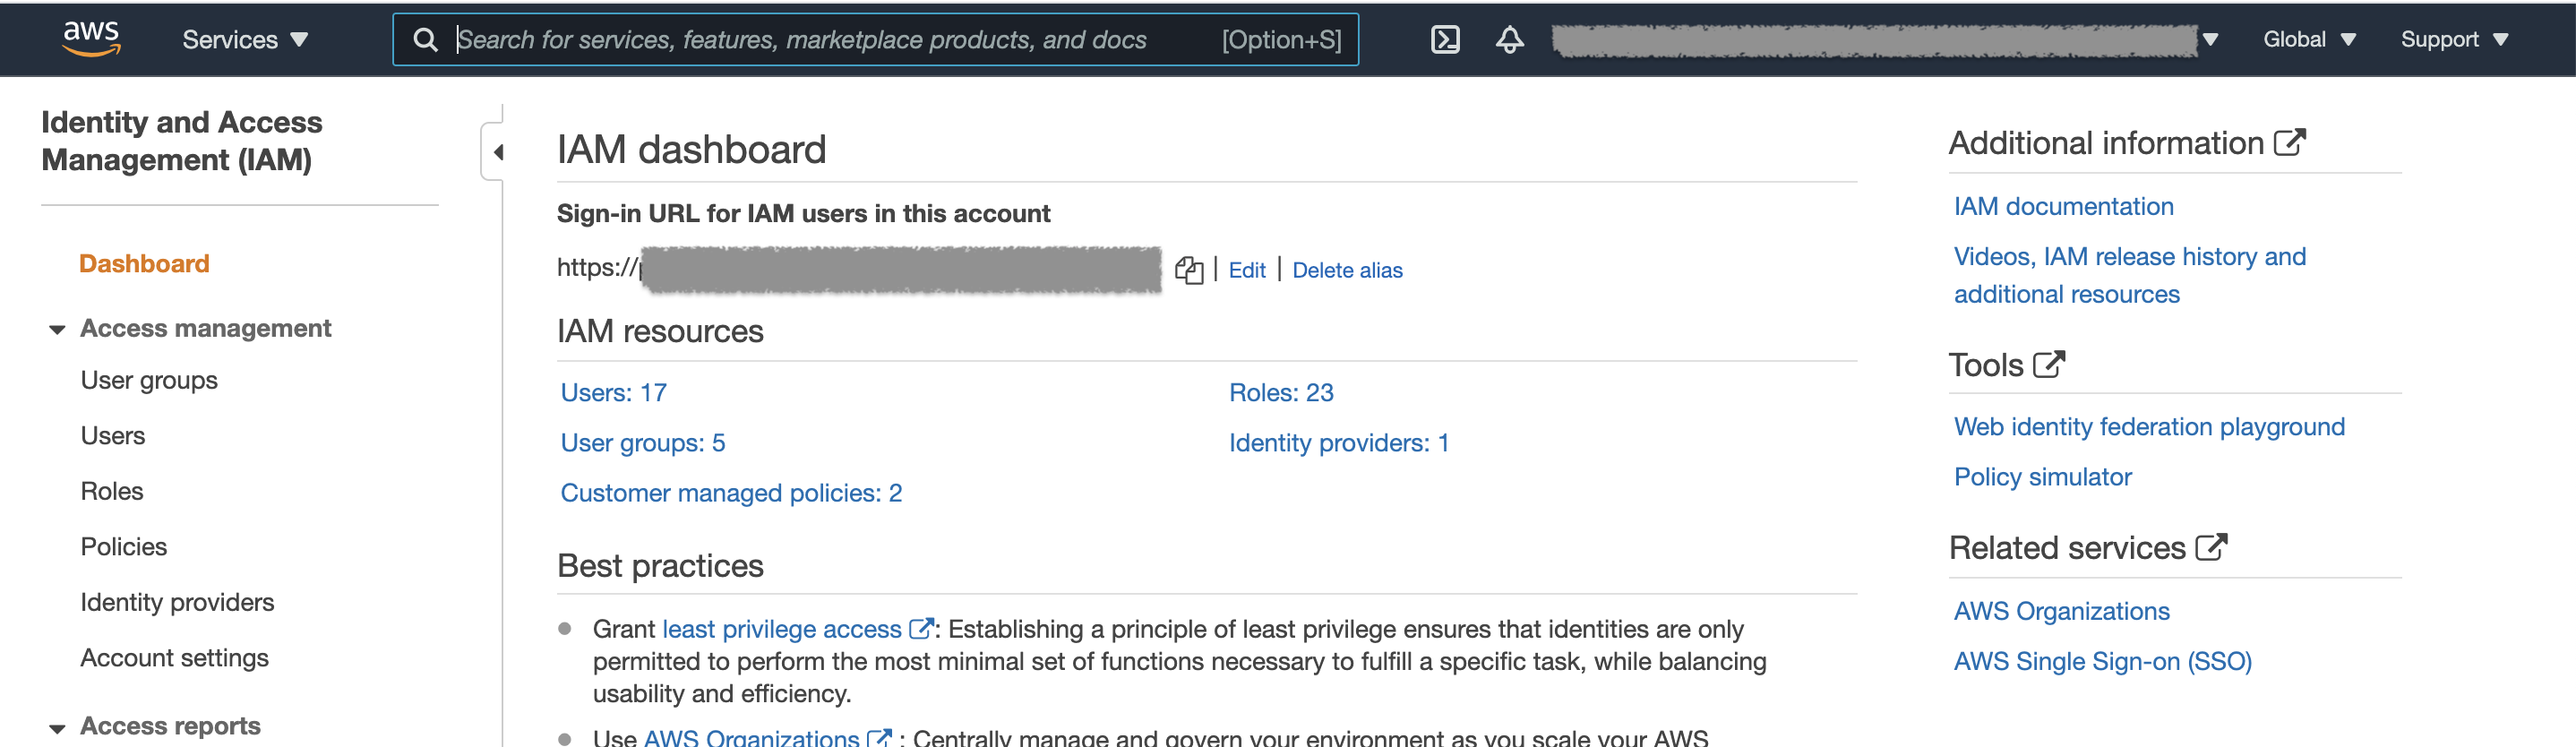Image resolution: width=2576 pixels, height=747 pixels.
Task: Go to Policies in the sidebar
Action: coord(123,546)
